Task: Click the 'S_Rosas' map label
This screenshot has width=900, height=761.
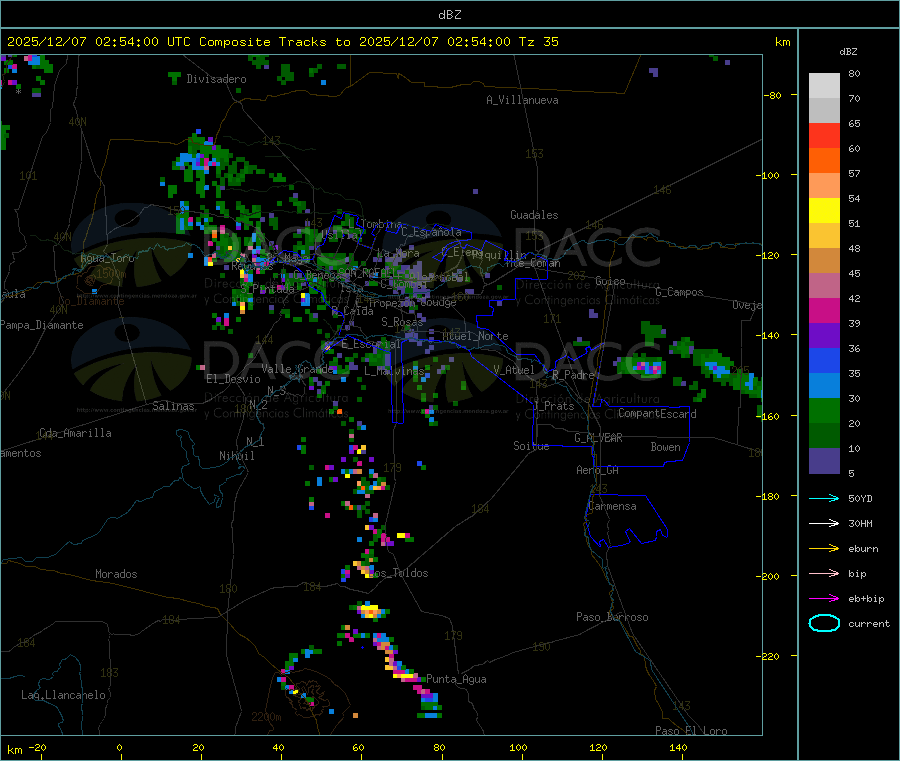Action: pos(402,323)
